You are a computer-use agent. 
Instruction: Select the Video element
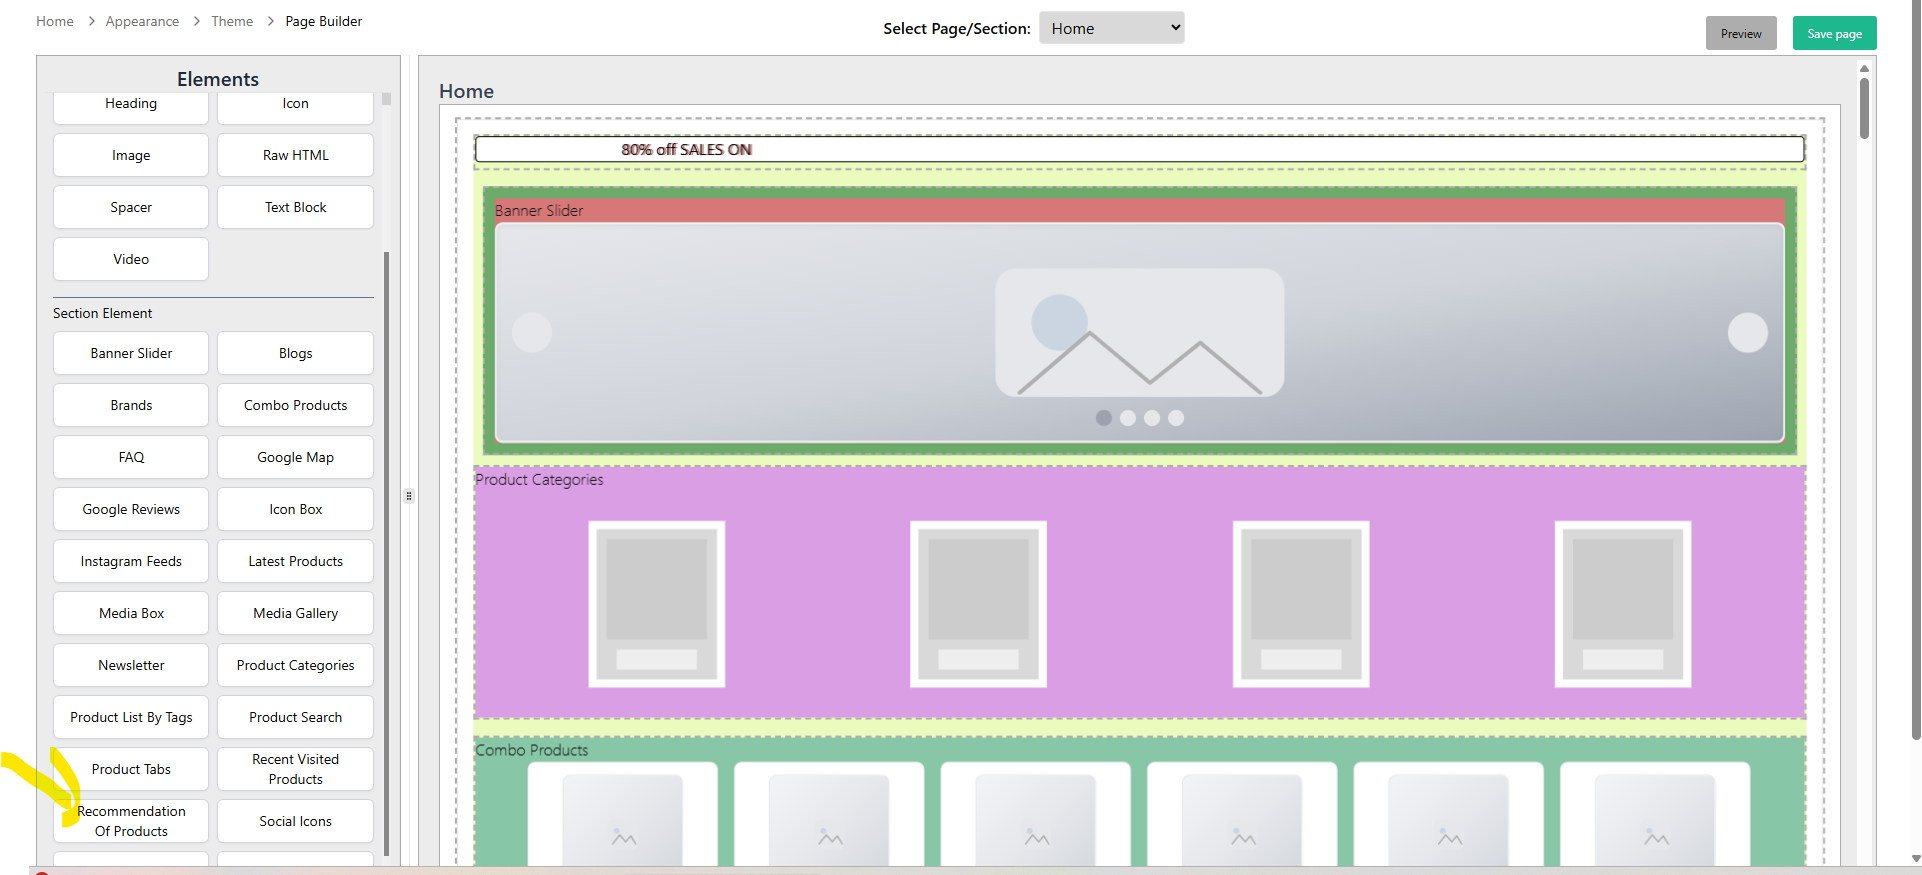[131, 259]
